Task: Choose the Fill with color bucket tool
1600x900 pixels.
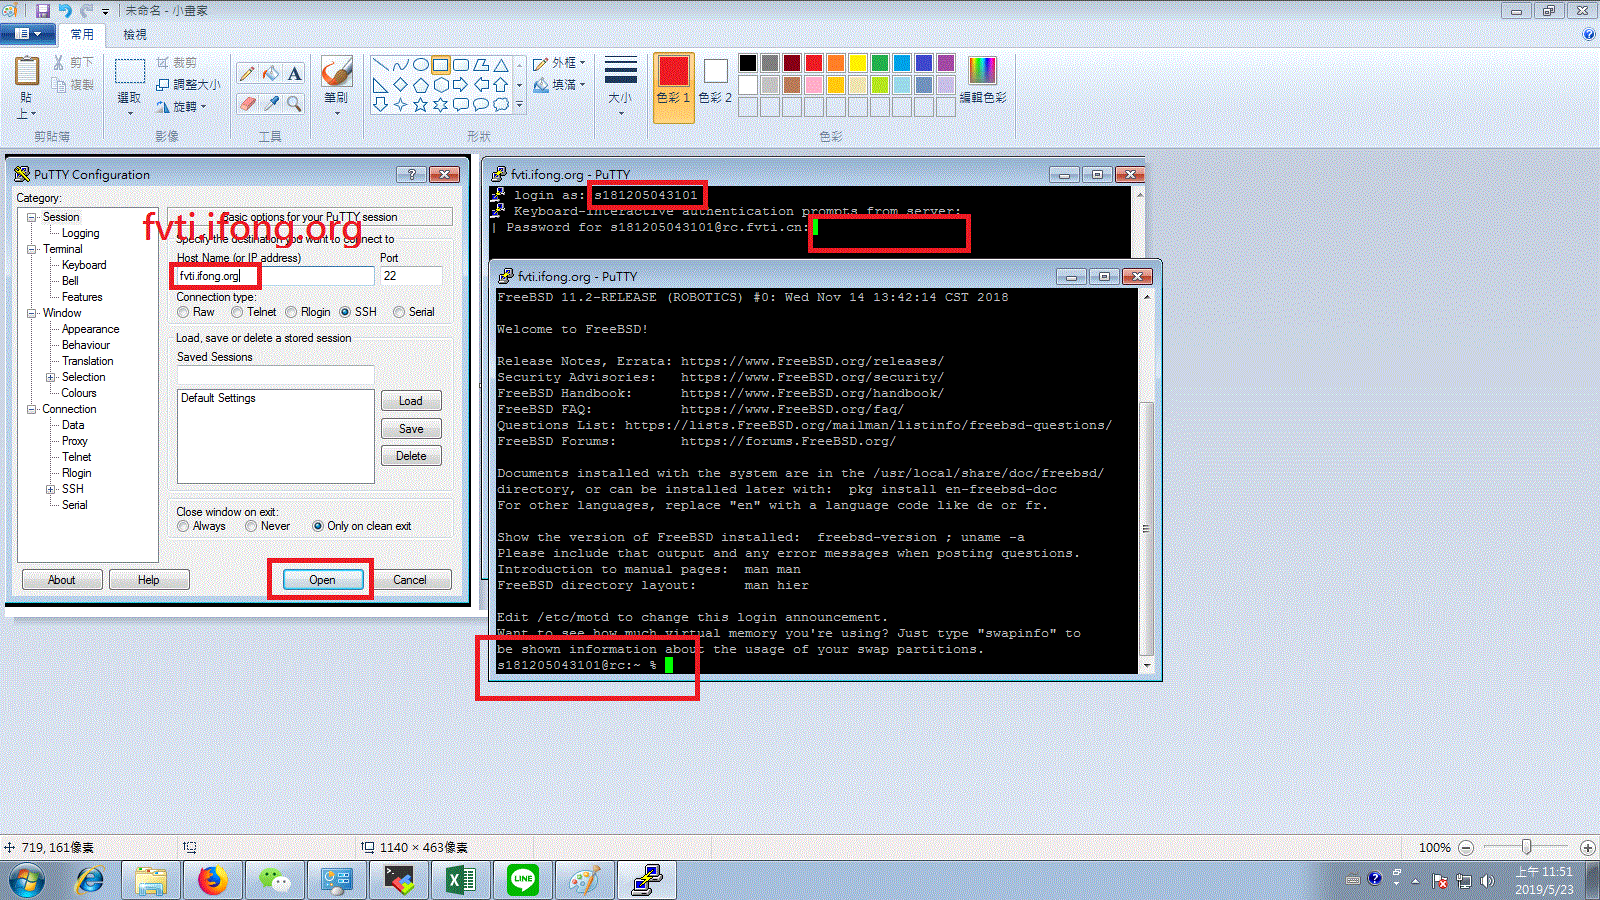Action: [x=271, y=74]
